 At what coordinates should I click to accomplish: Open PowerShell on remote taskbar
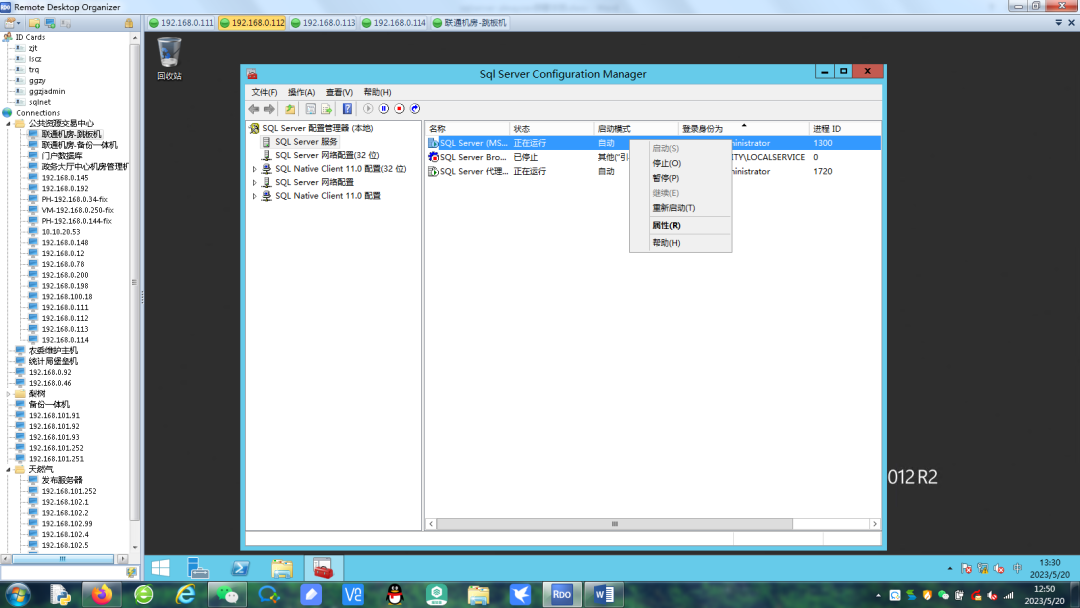[240, 568]
